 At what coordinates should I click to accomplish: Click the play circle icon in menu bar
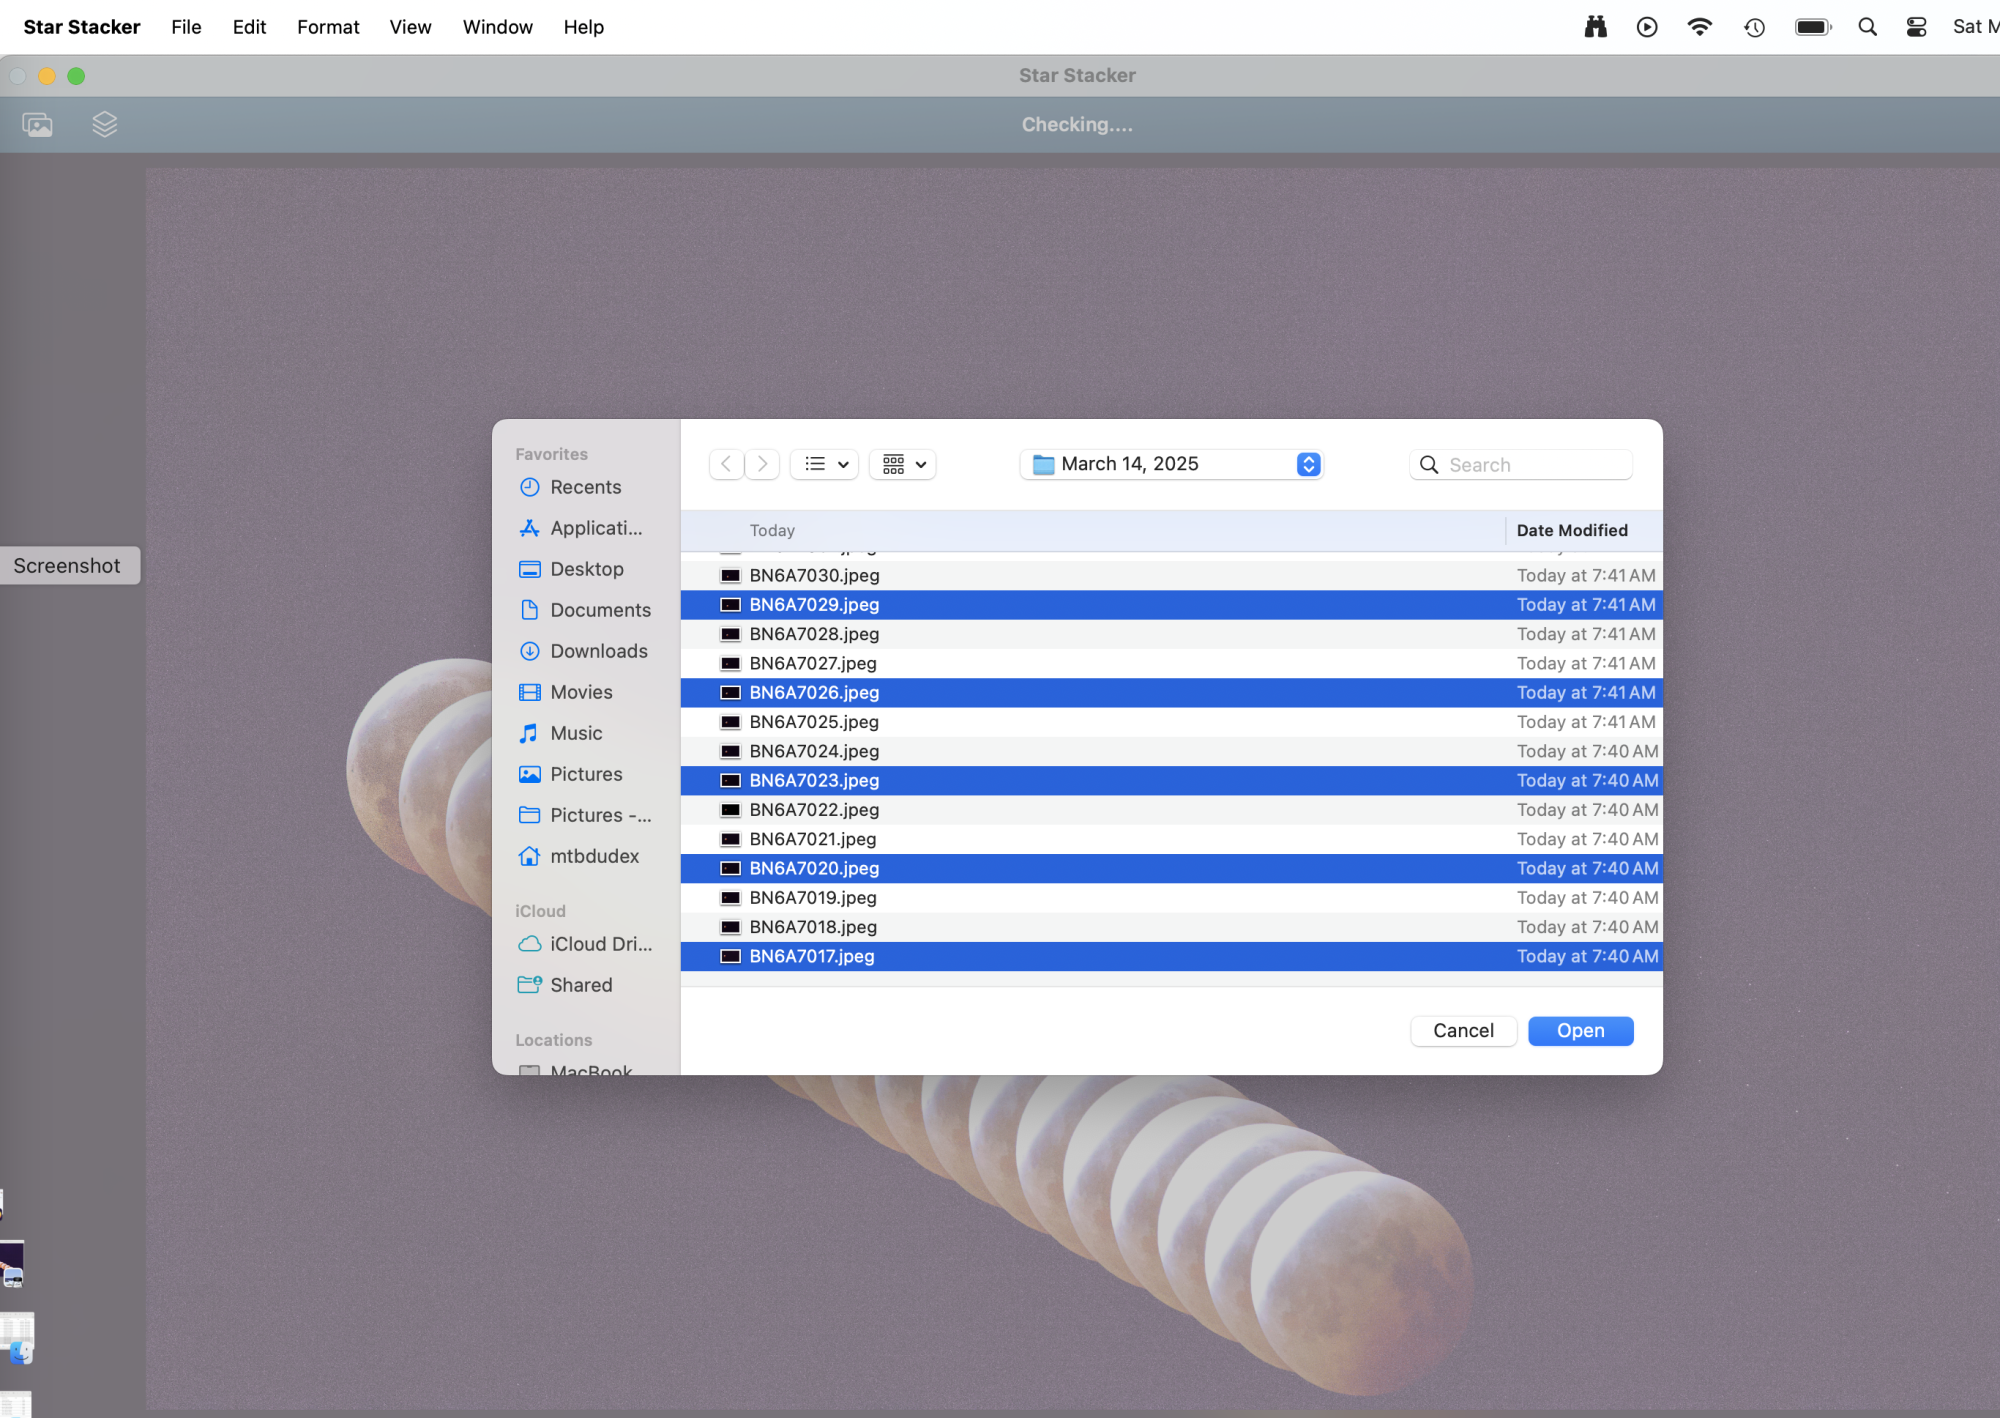pos(1647,27)
